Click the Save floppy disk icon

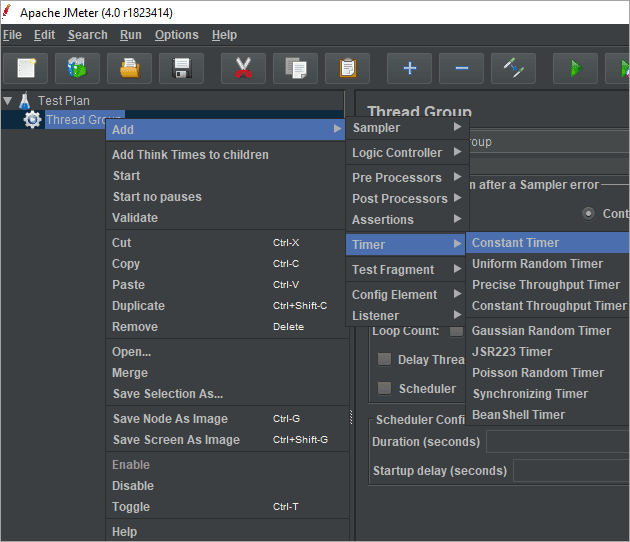(x=182, y=68)
